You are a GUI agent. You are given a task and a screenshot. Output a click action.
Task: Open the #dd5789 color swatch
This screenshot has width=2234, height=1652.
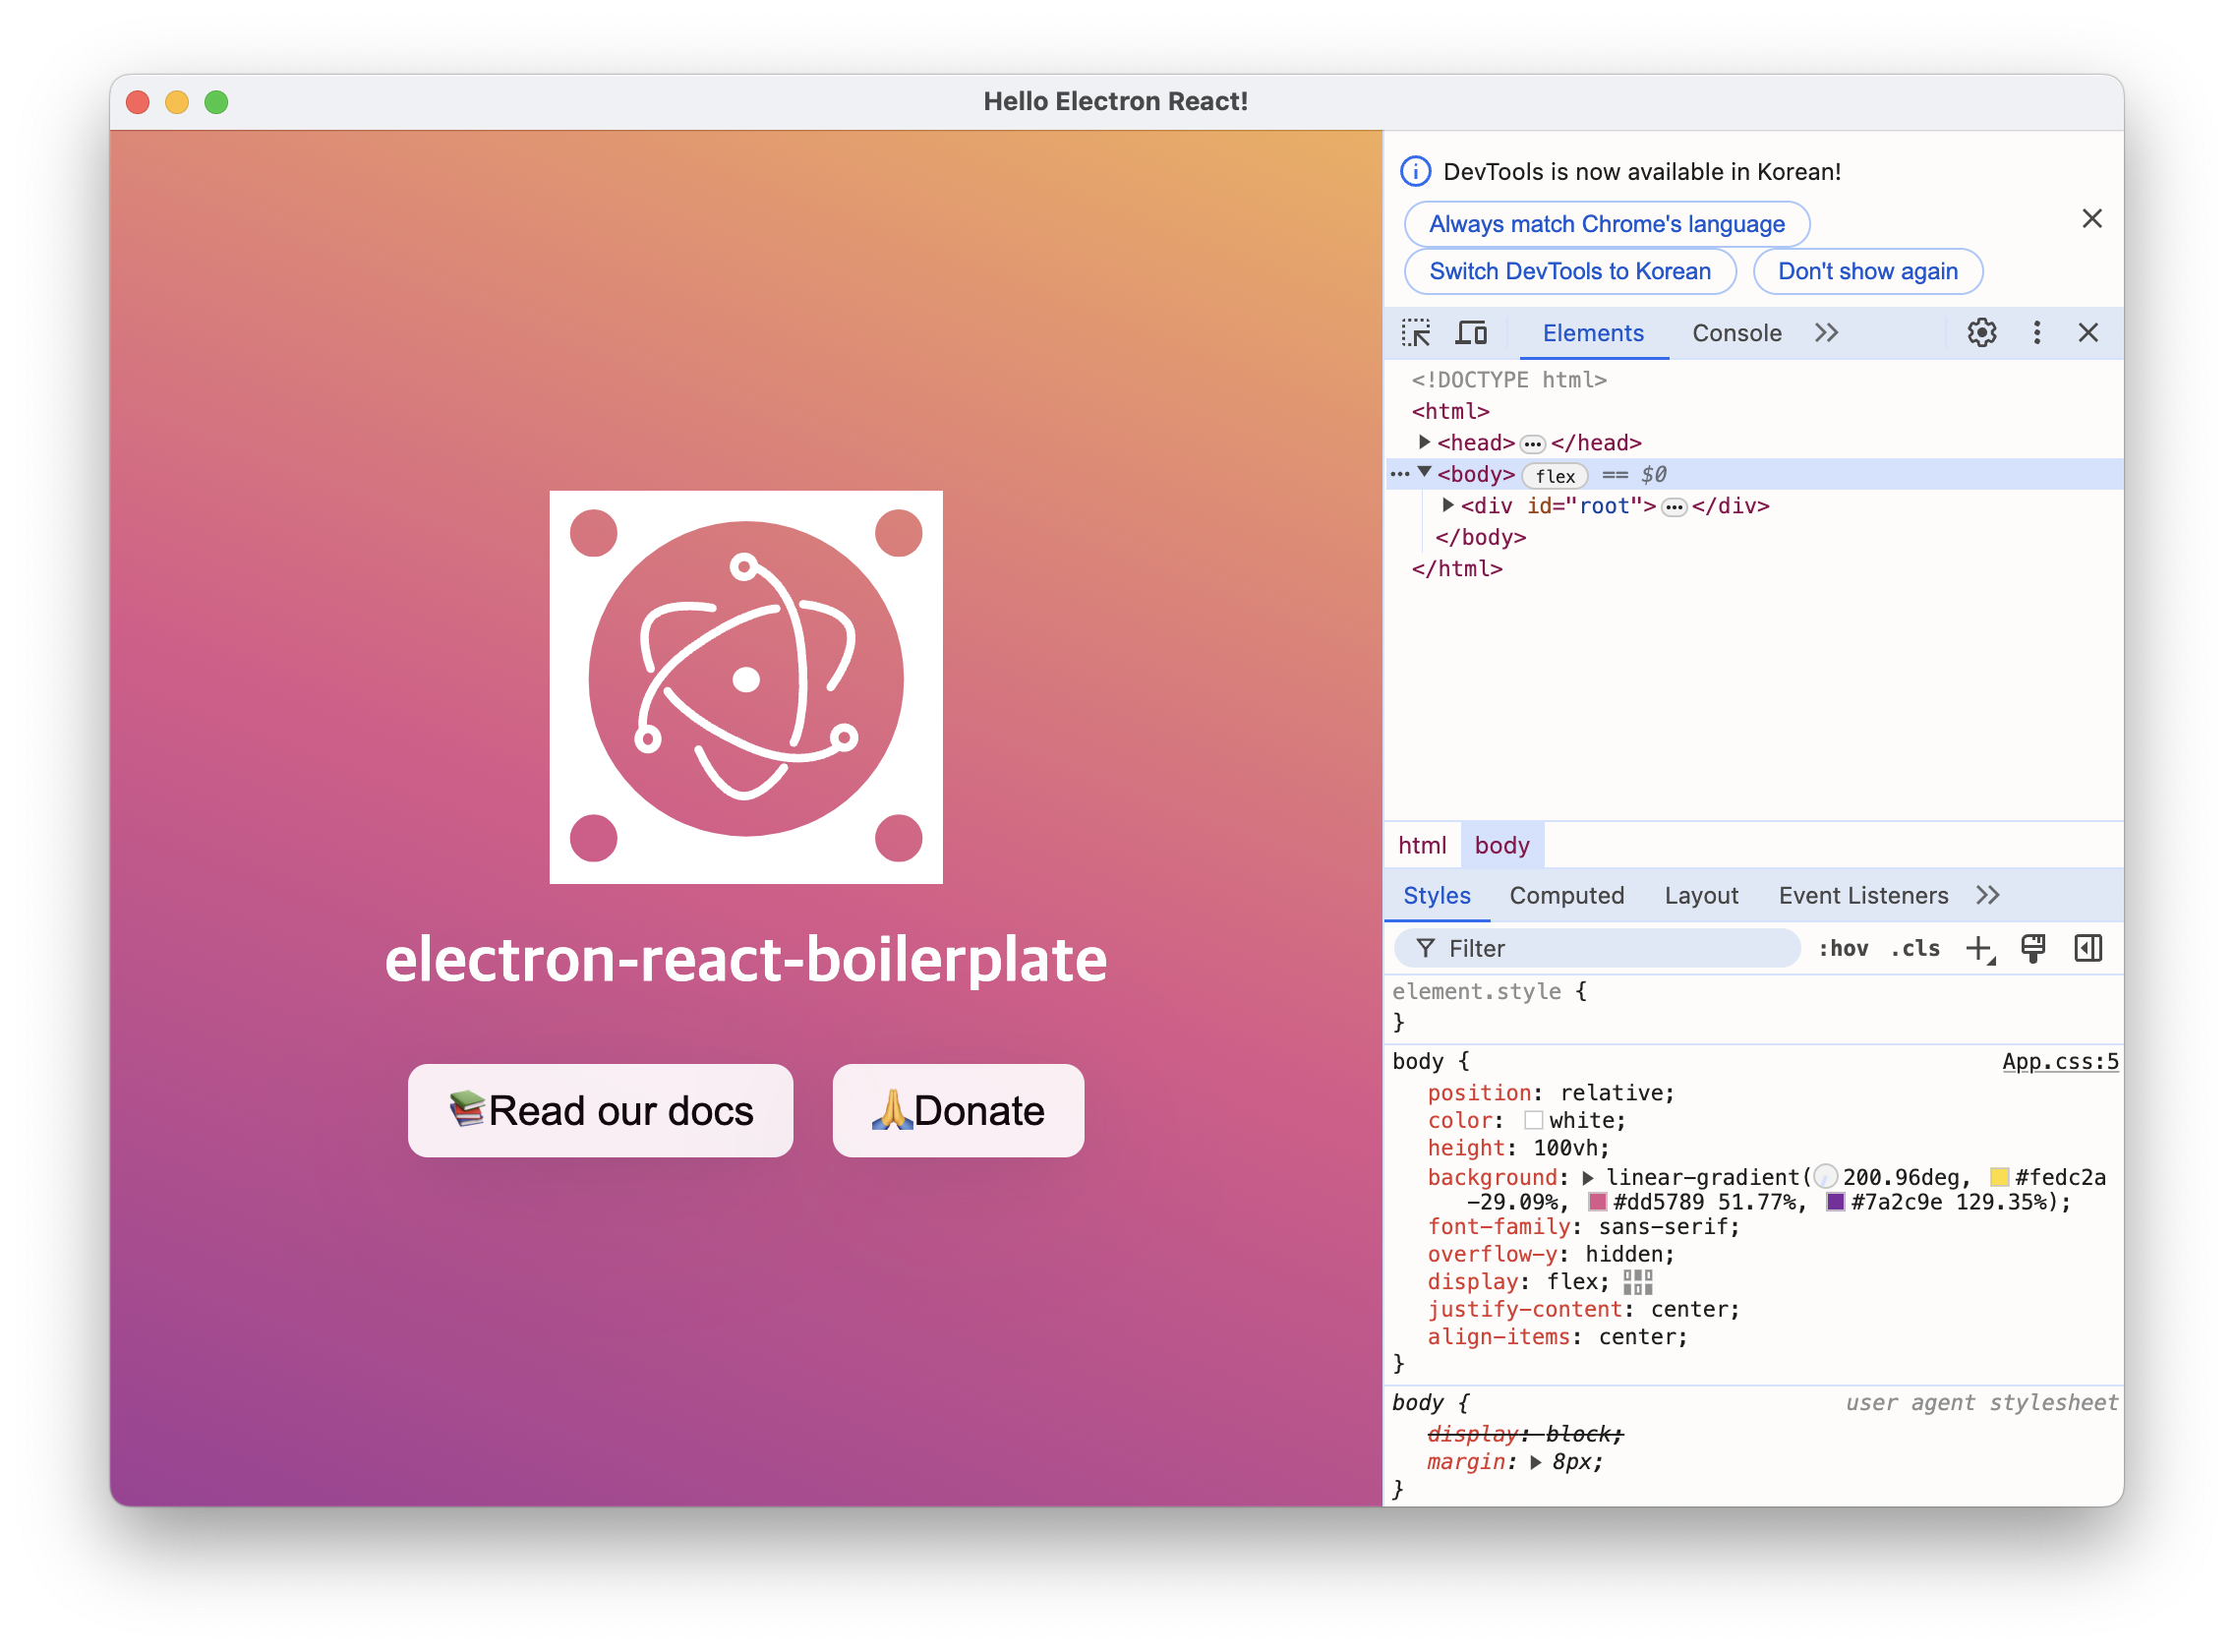tap(1597, 1203)
